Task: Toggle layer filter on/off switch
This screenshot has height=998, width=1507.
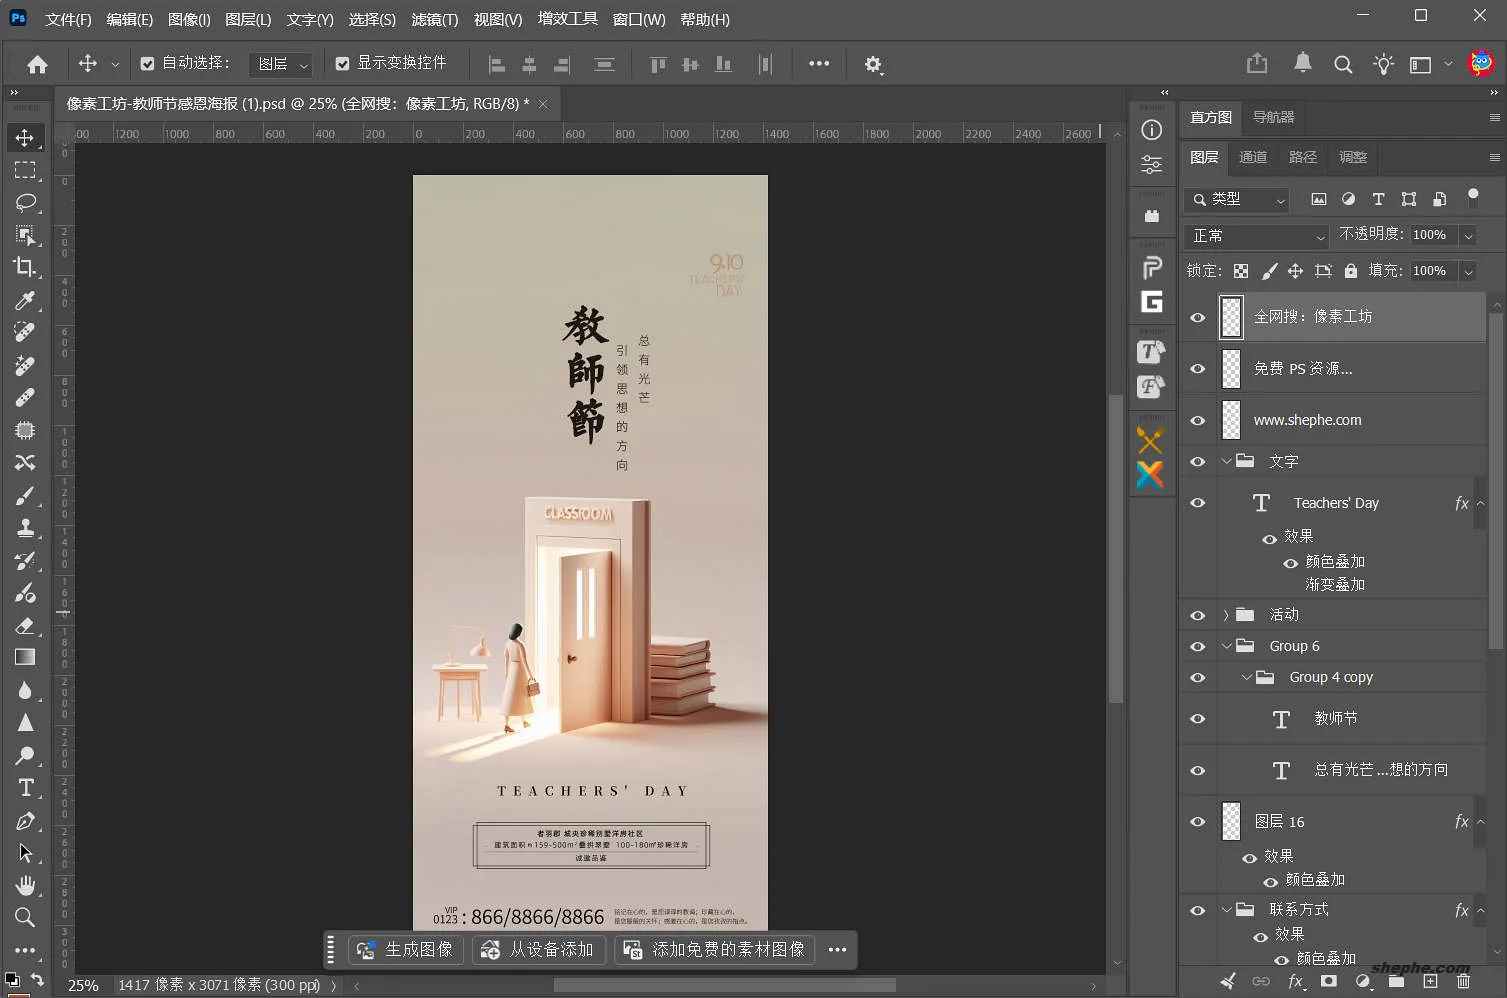Action: click(x=1473, y=197)
